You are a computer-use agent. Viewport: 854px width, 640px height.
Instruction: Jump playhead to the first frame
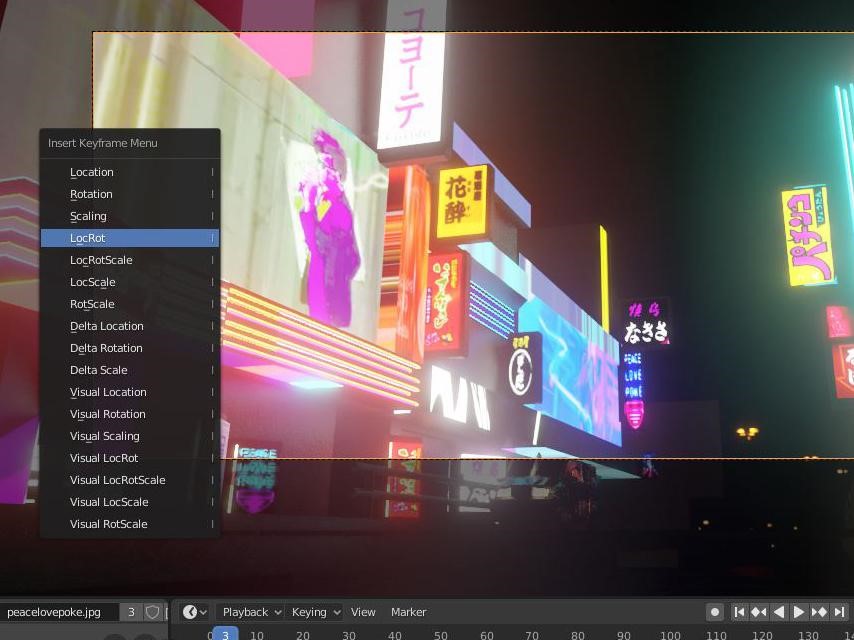pos(740,611)
